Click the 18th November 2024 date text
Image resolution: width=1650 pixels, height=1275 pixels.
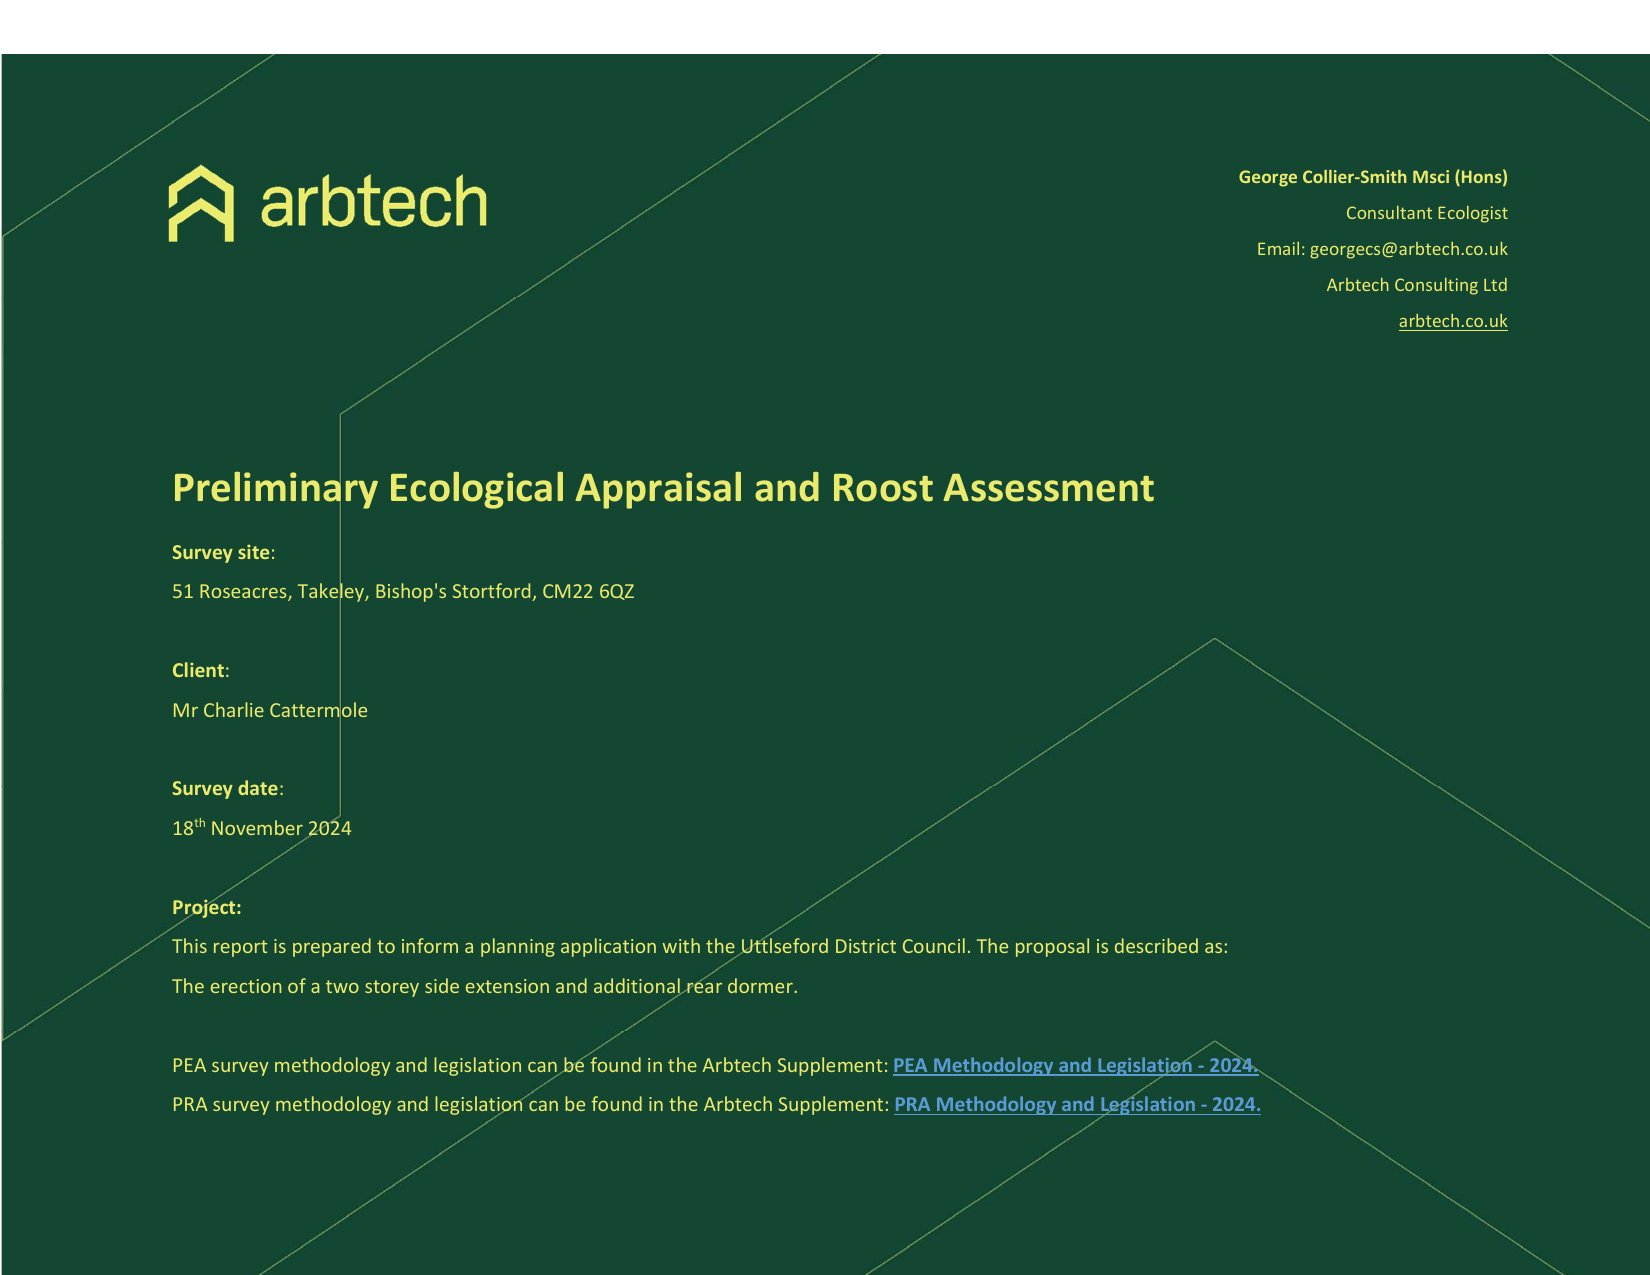(x=262, y=828)
